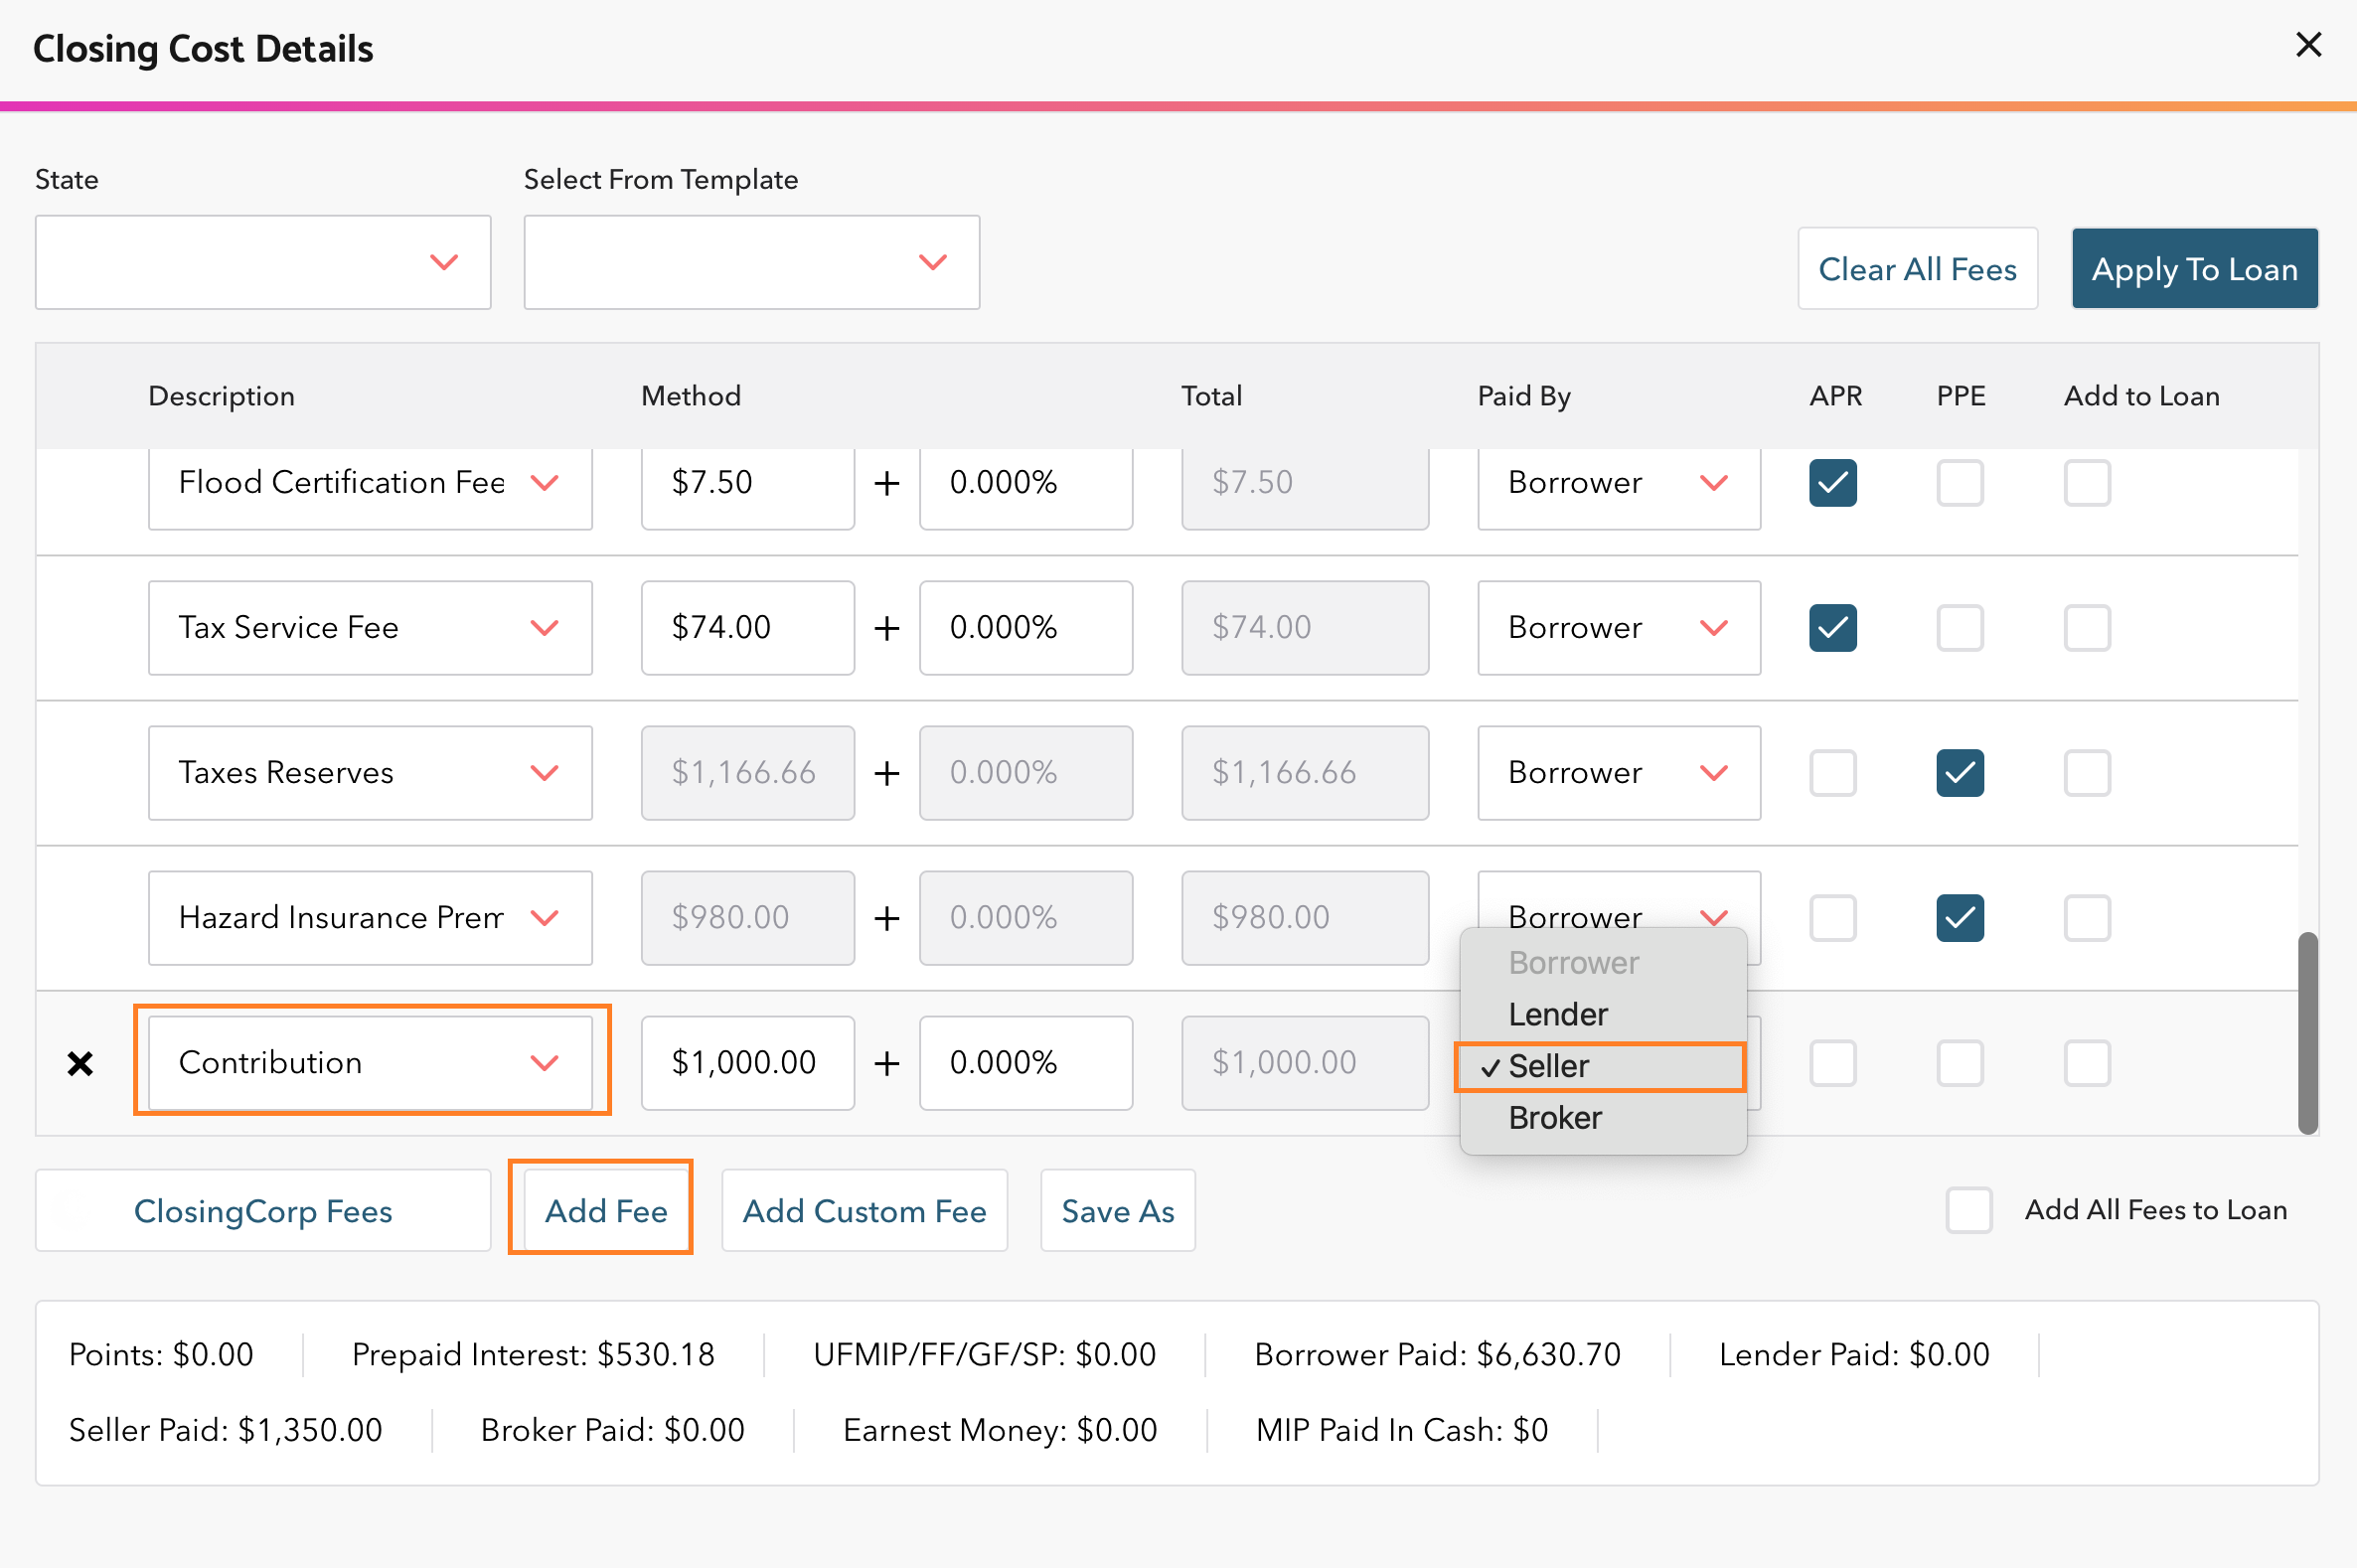This screenshot has height=1568, width=2357.
Task: Click the plus sign in Tax Service row
Action: (887, 628)
